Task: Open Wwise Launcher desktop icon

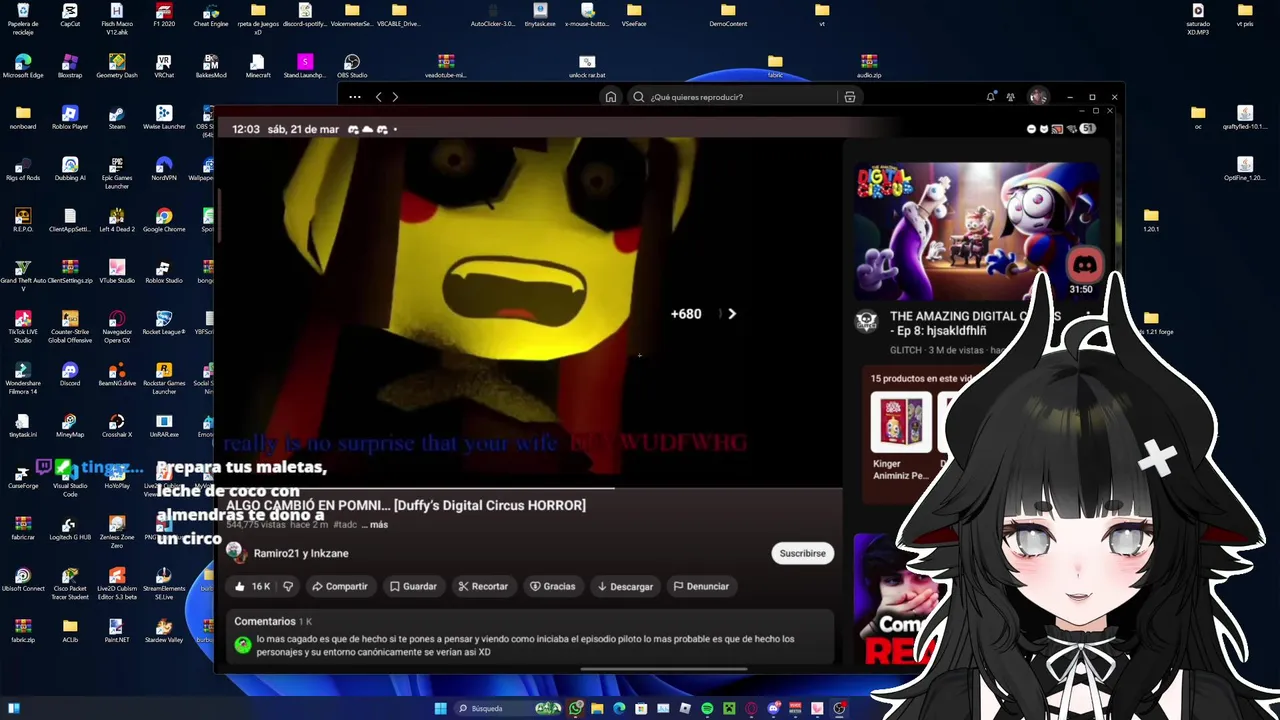Action: click(x=164, y=118)
